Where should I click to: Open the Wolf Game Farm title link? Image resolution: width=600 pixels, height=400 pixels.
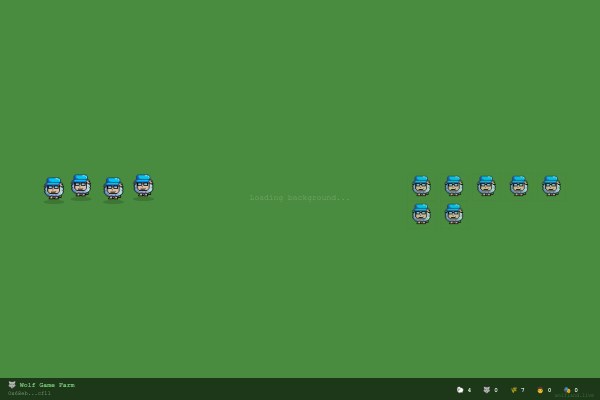pyautogui.click(x=47, y=385)
